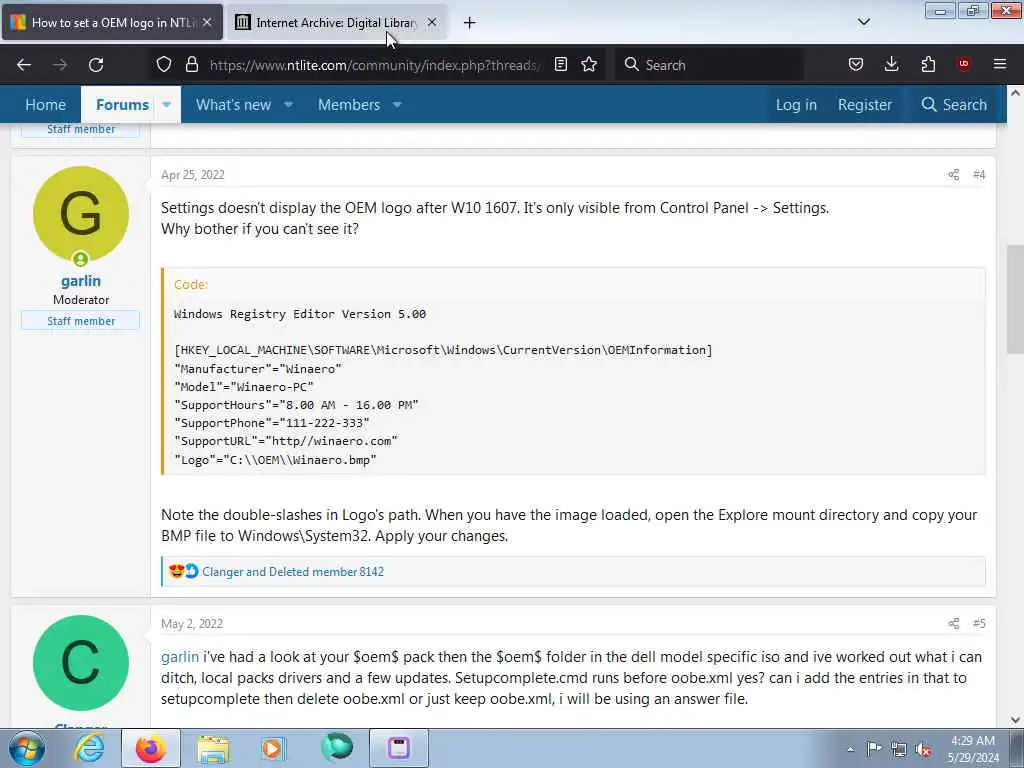Click the Log in link

point(796,104)
